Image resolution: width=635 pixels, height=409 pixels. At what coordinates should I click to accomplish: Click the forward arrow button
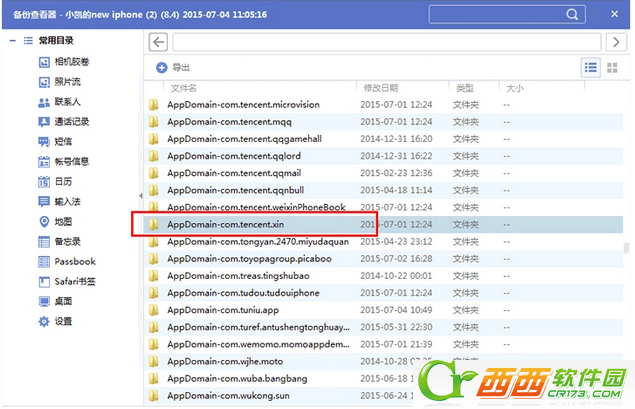tap(616, 42)
